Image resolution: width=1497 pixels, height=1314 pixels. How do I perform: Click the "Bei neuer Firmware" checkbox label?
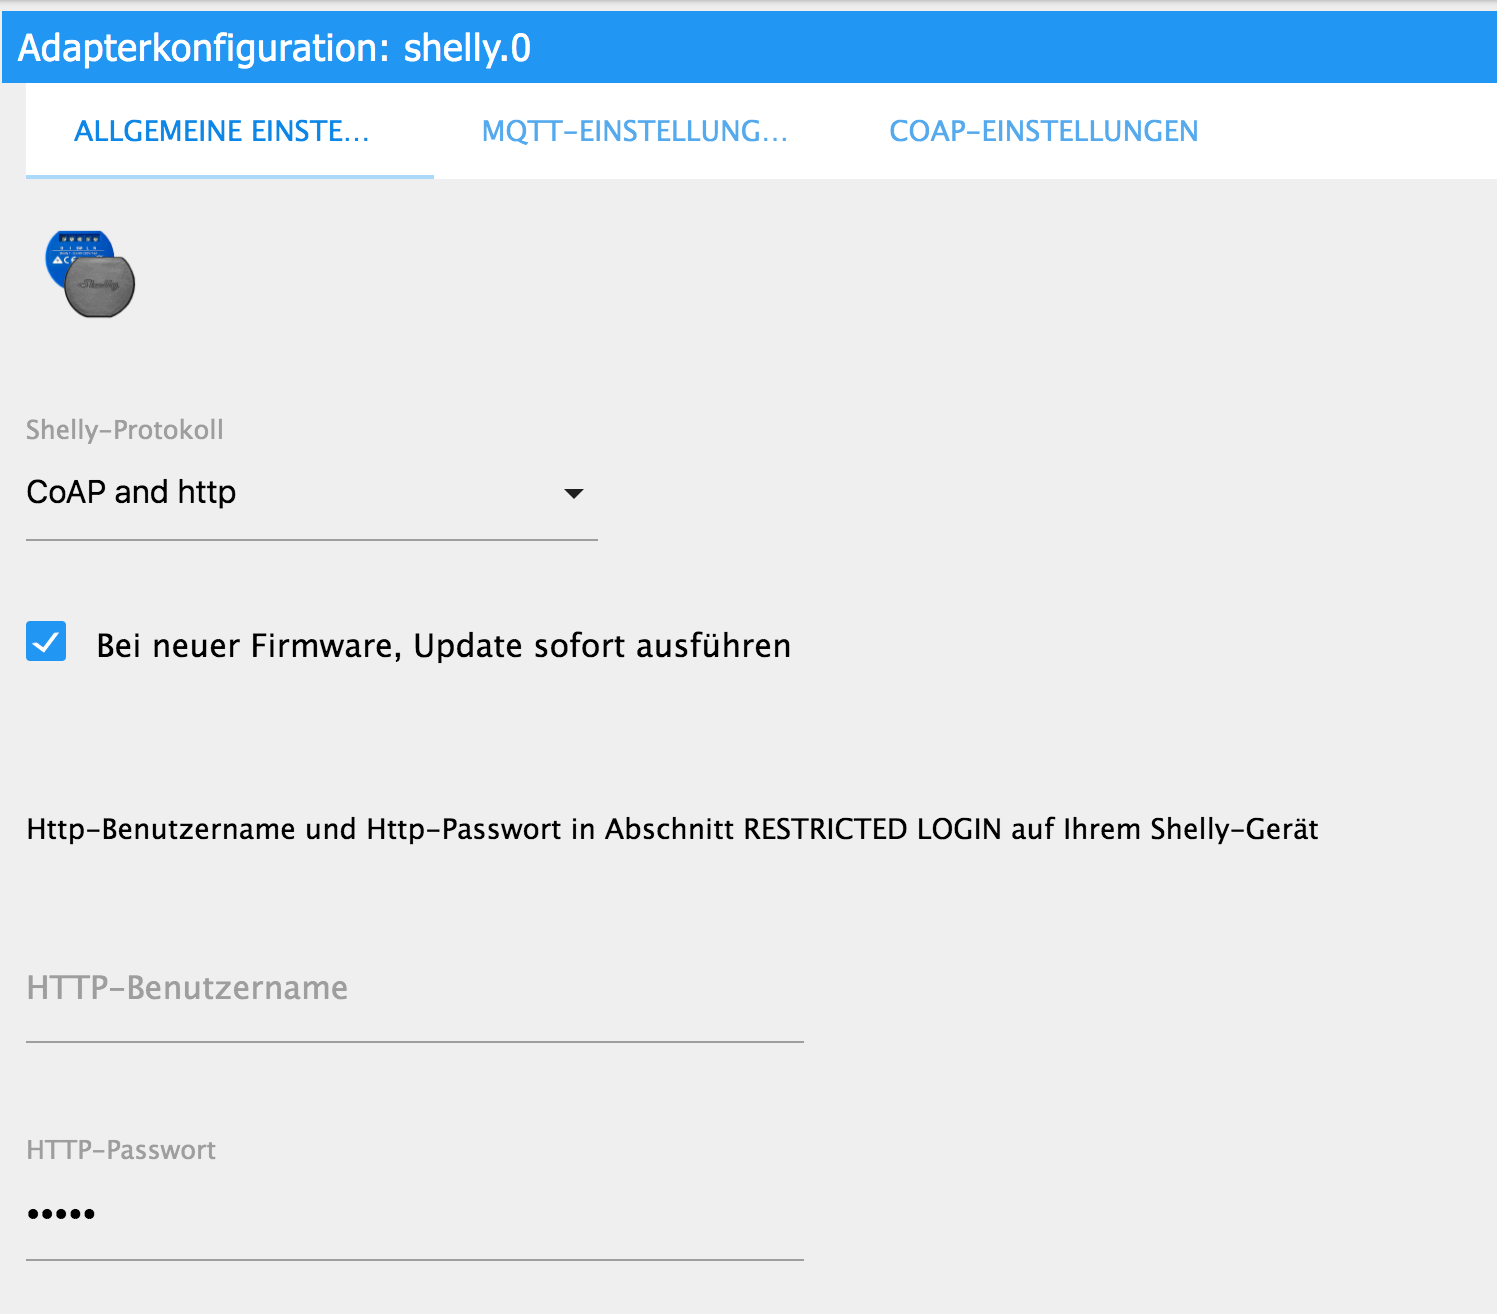point(443,646)
